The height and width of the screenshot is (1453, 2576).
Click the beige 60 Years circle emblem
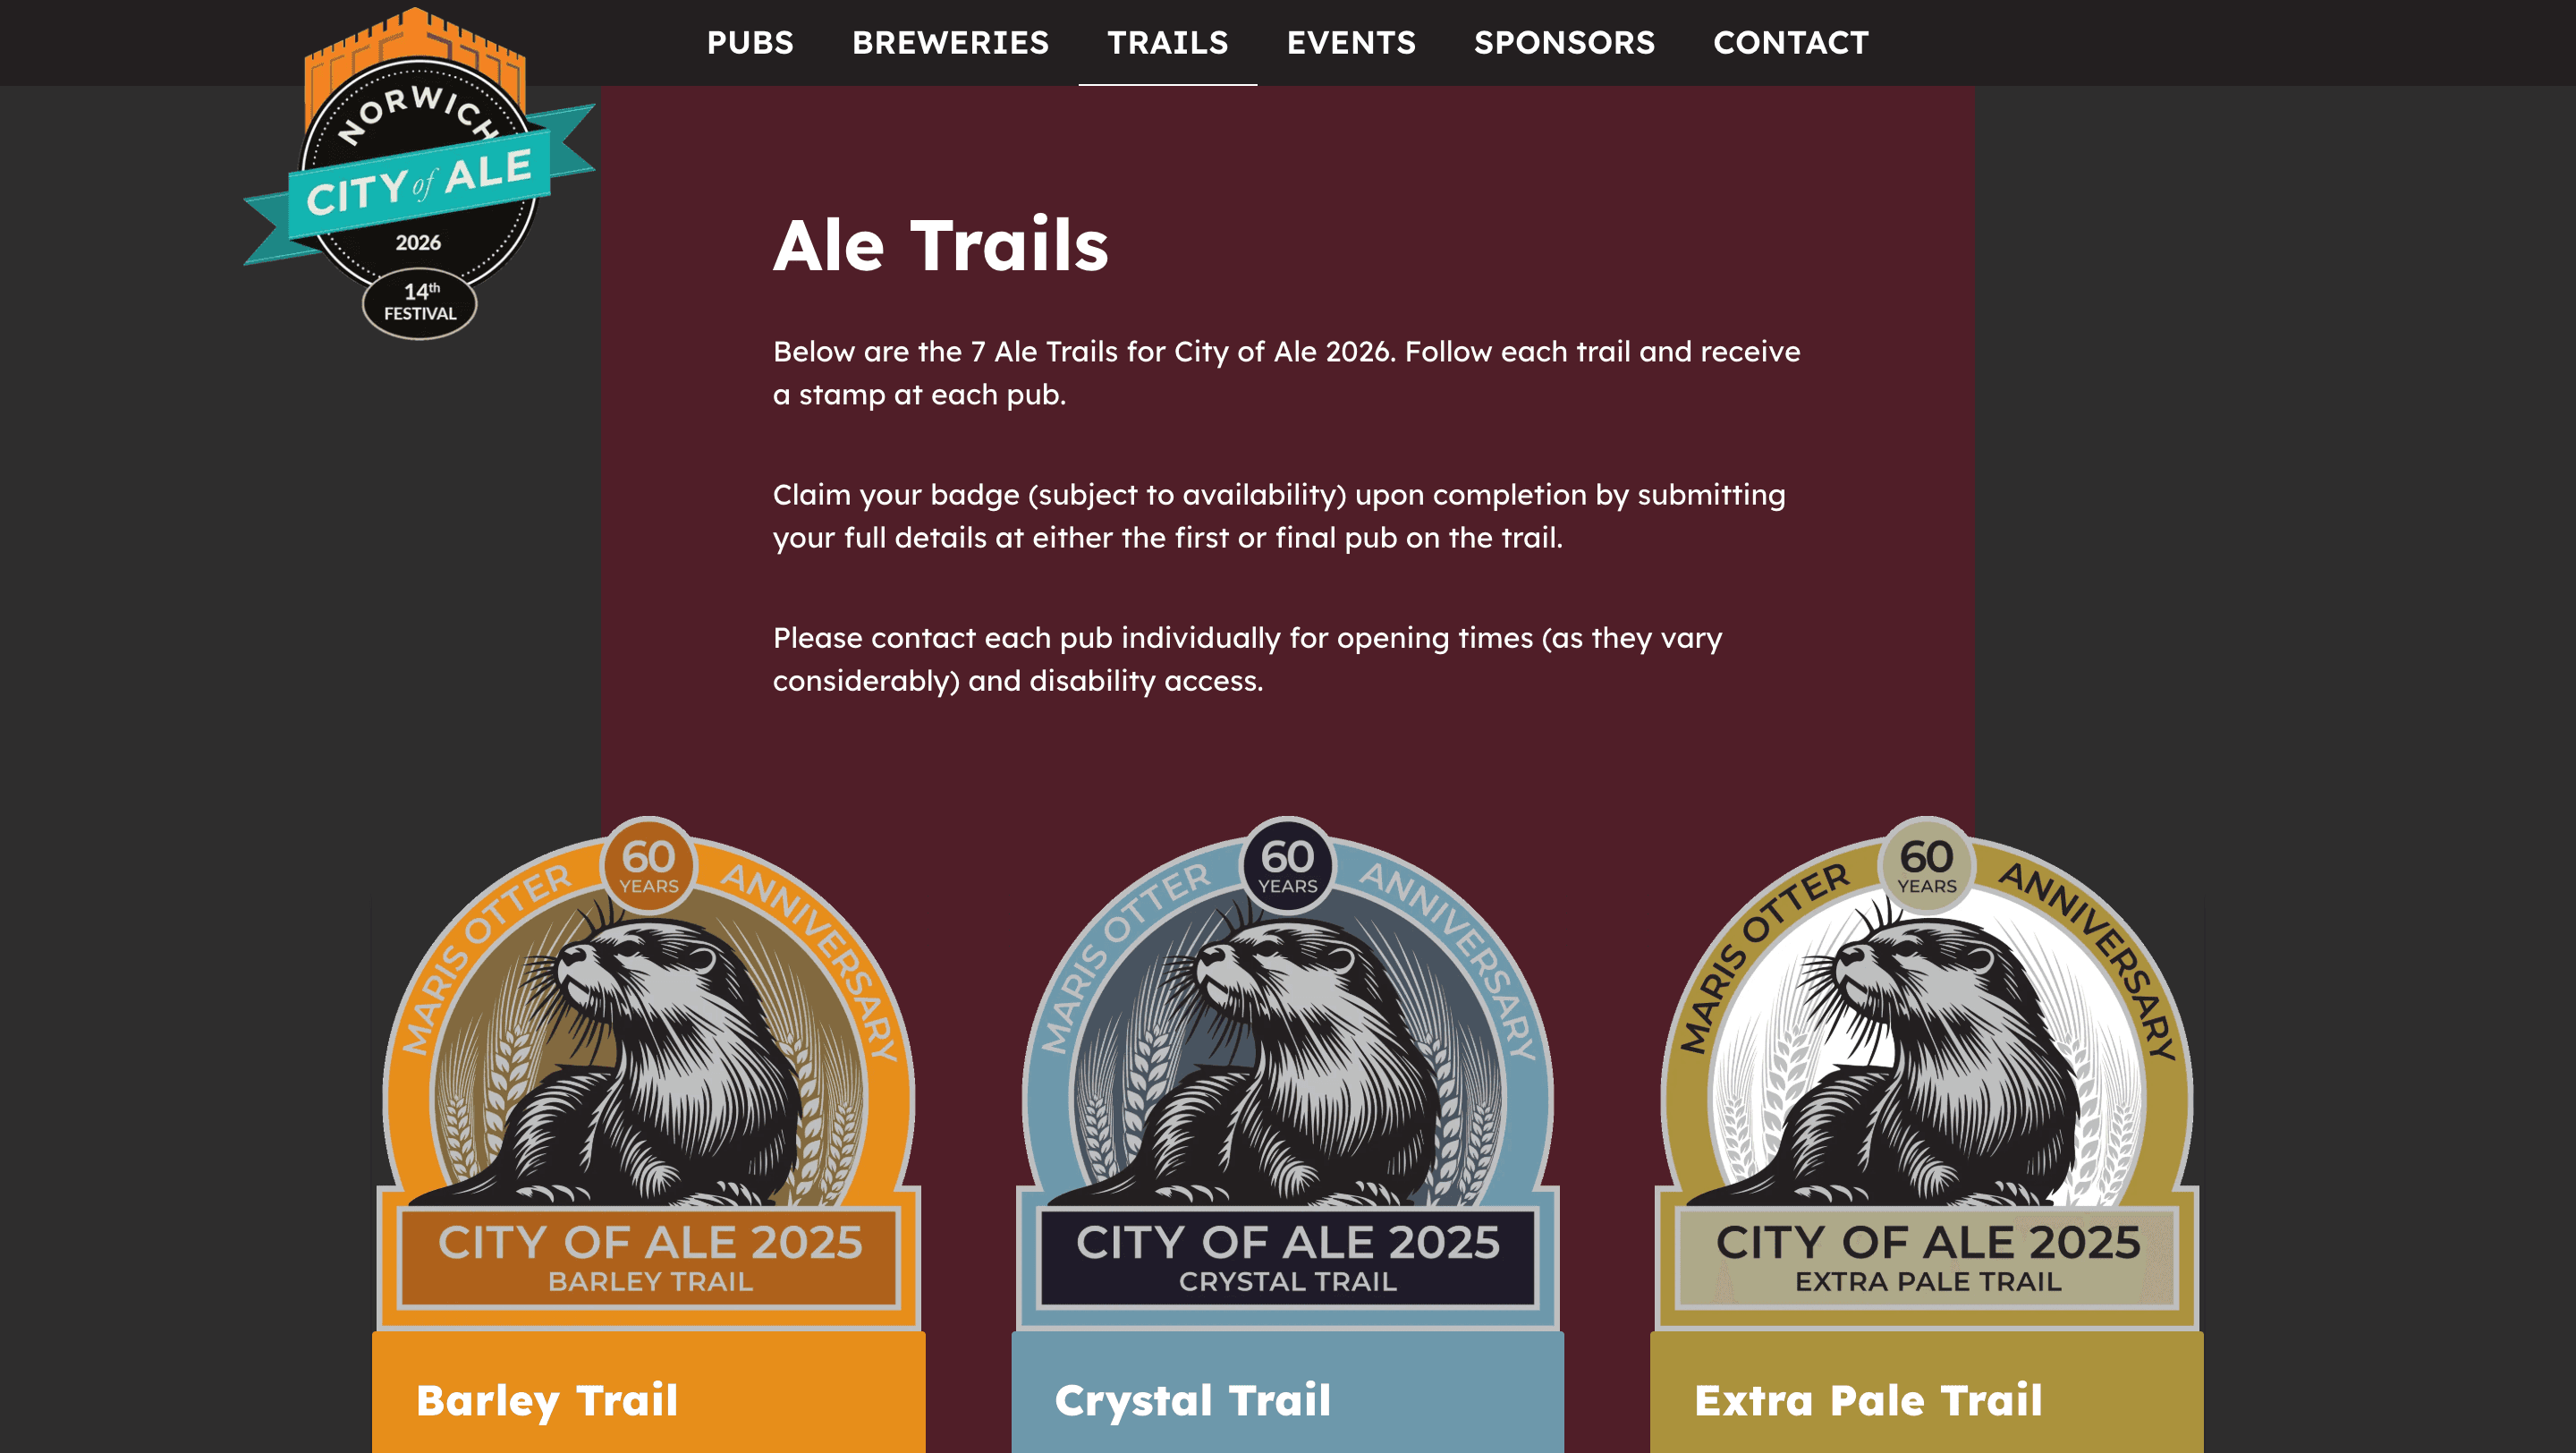[x=1926, y=865]
